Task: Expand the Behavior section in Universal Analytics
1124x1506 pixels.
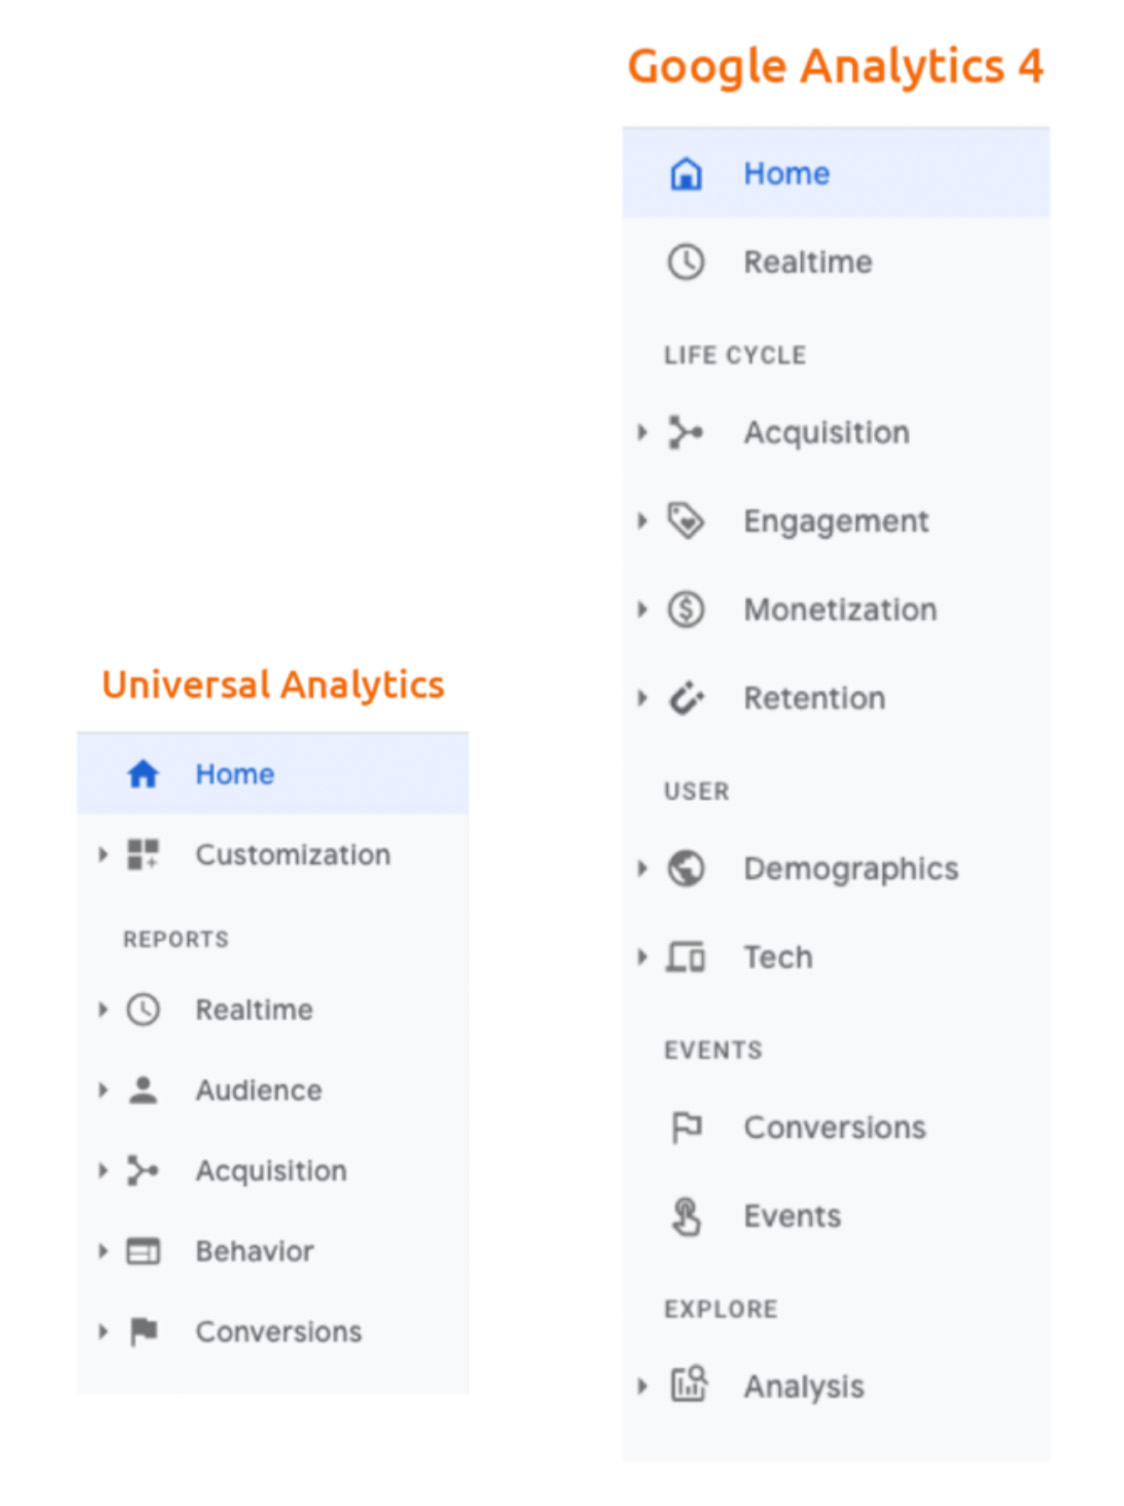Action: (x=103, y=1251)
